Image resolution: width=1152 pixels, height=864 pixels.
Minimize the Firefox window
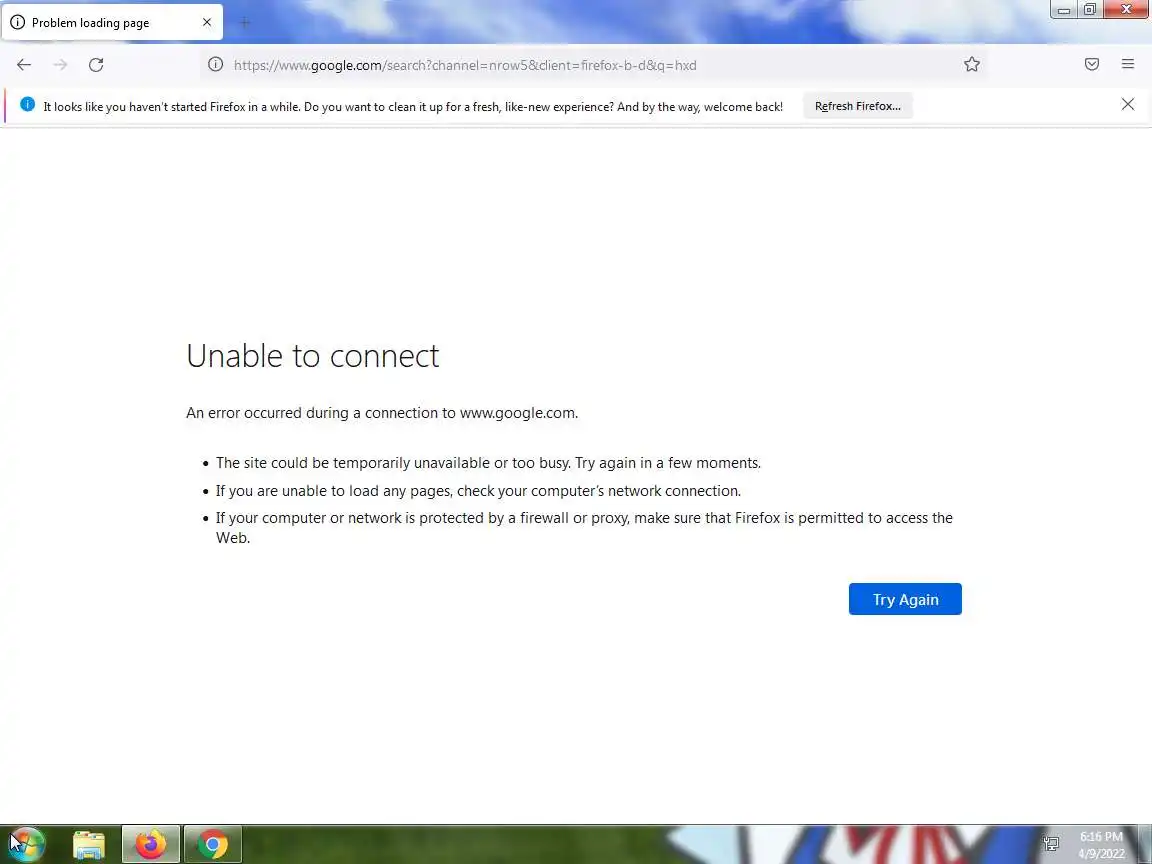[x=1064, y=10]
